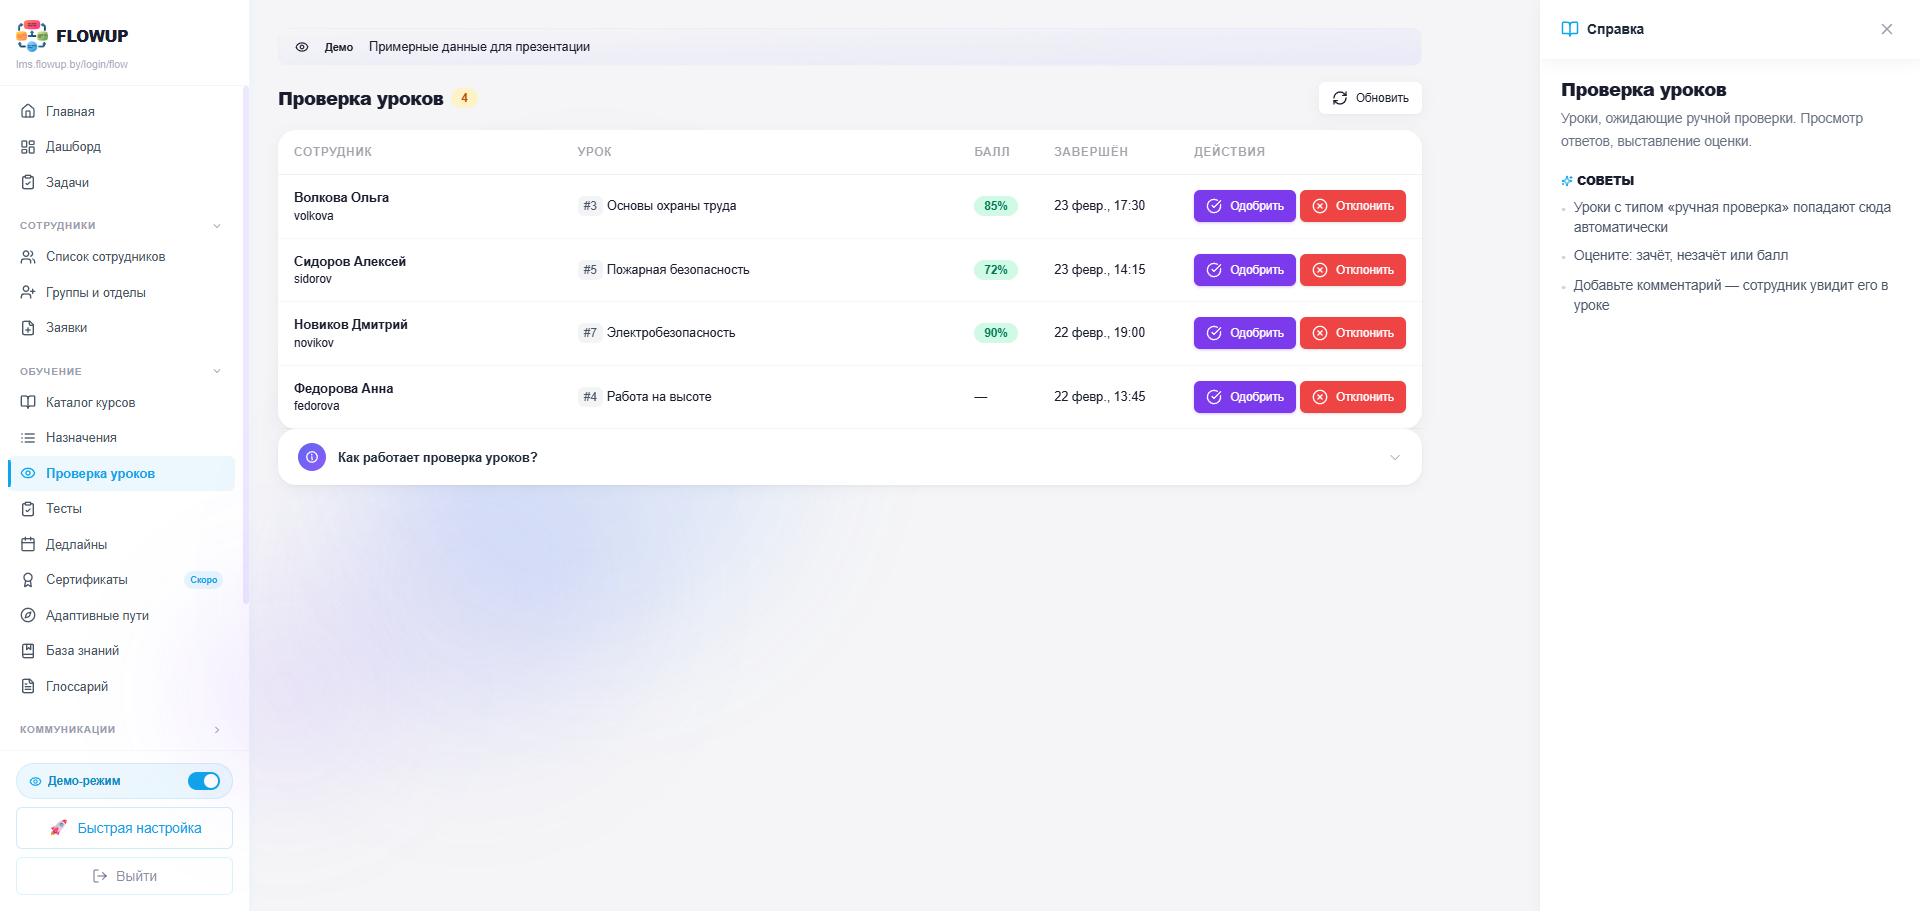Click the book icon next to Справка
Image resolution: width=1920 pixels, height=911 pixels.
1570,29
